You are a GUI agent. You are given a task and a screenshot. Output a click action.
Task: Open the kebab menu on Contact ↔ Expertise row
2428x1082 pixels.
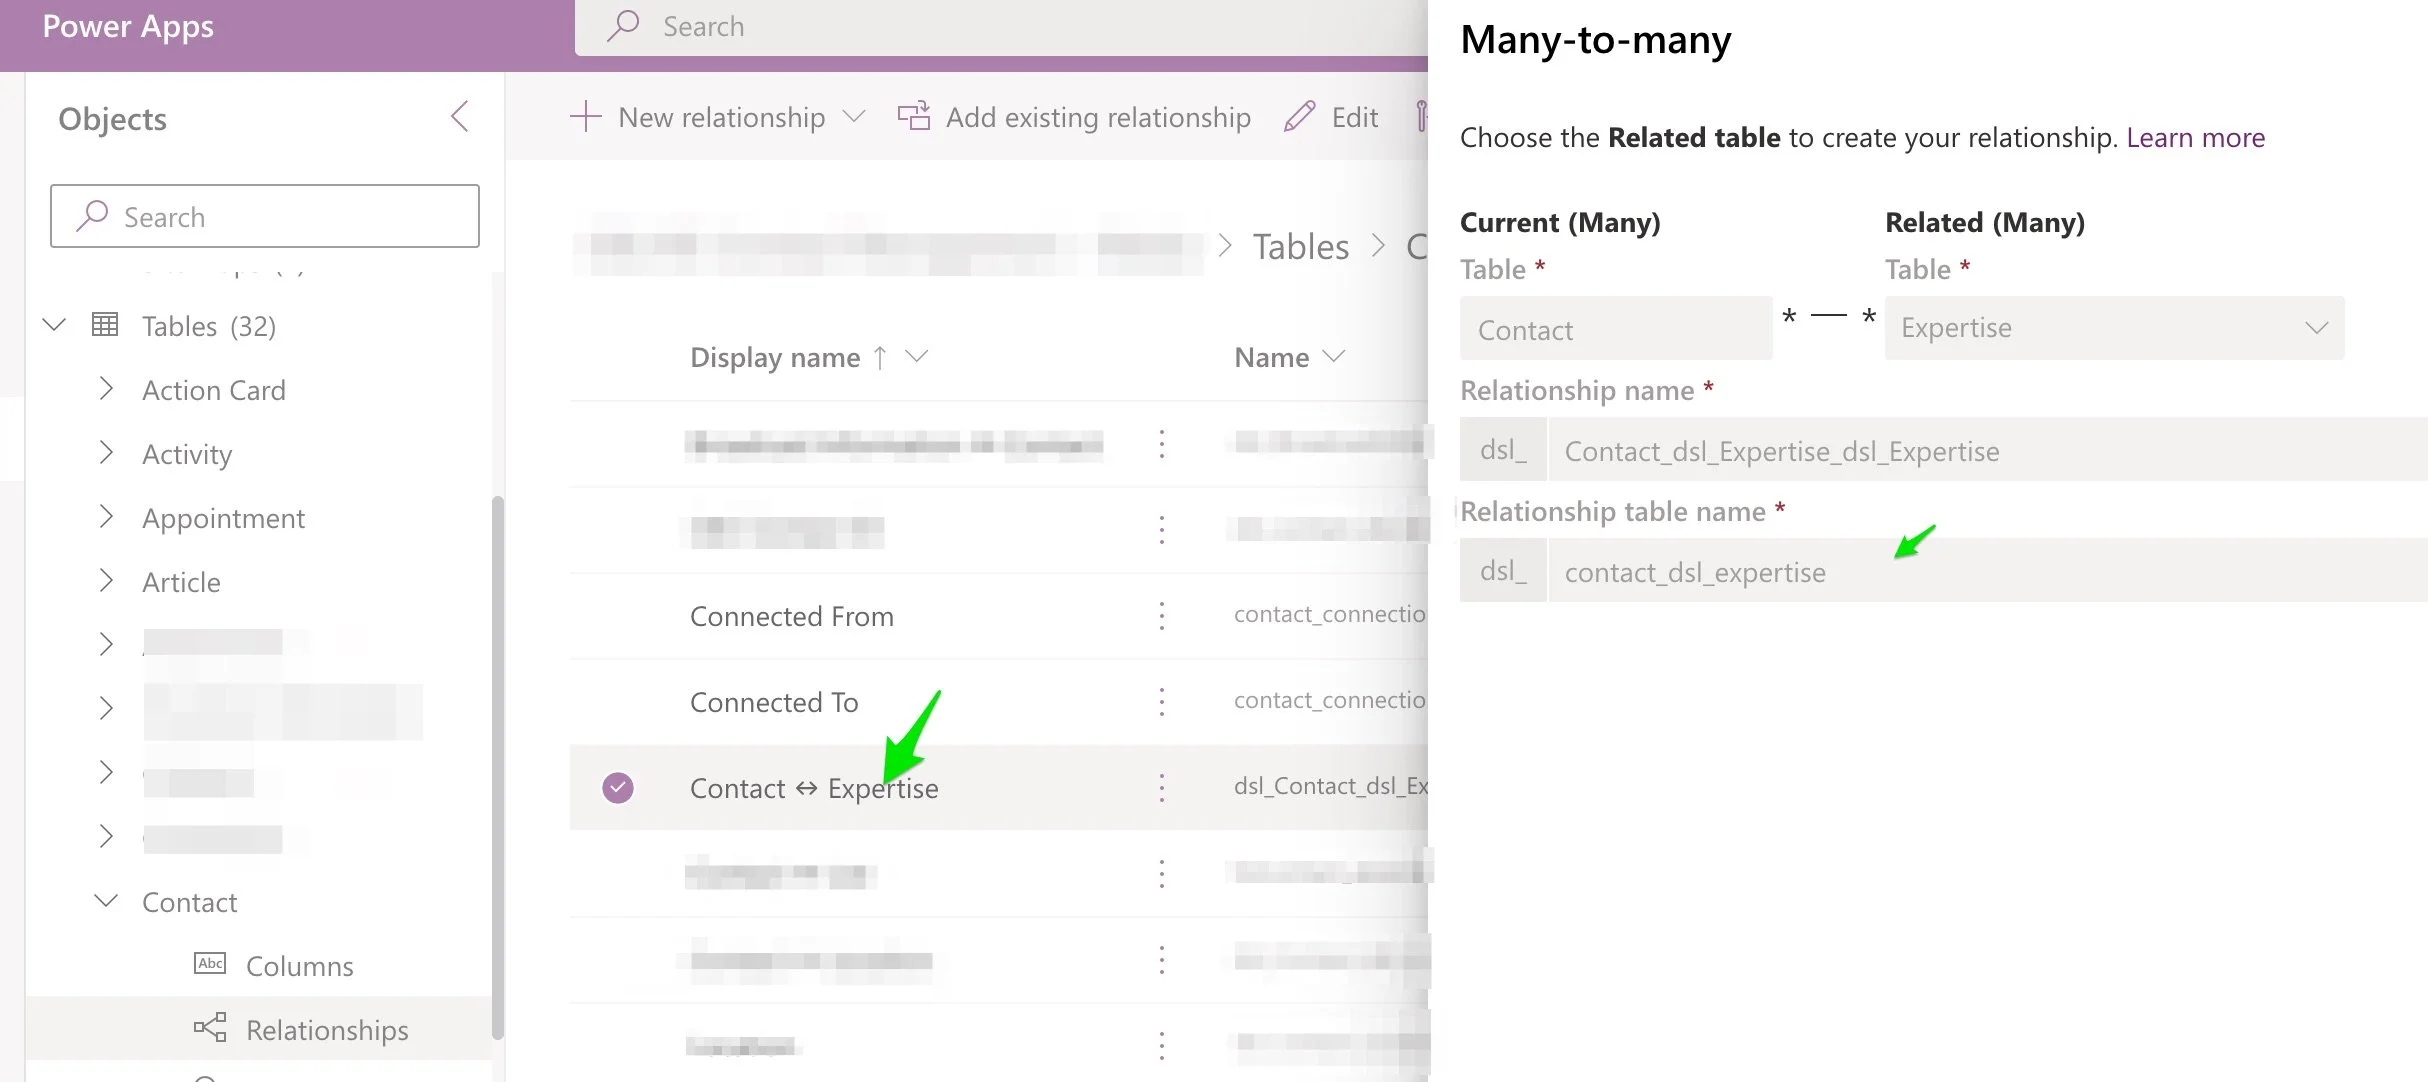[x=1161, y=788]
